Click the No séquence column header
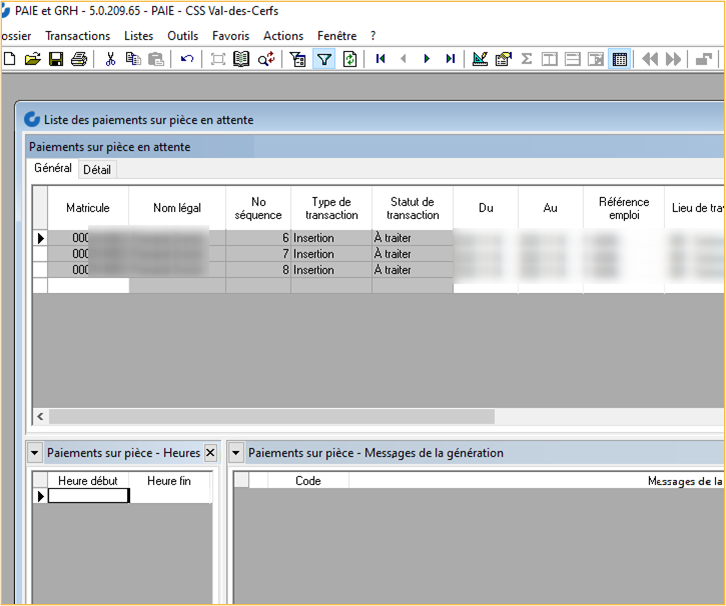The height and width of the screenshot is (606, 726). (x=258, y=208)
